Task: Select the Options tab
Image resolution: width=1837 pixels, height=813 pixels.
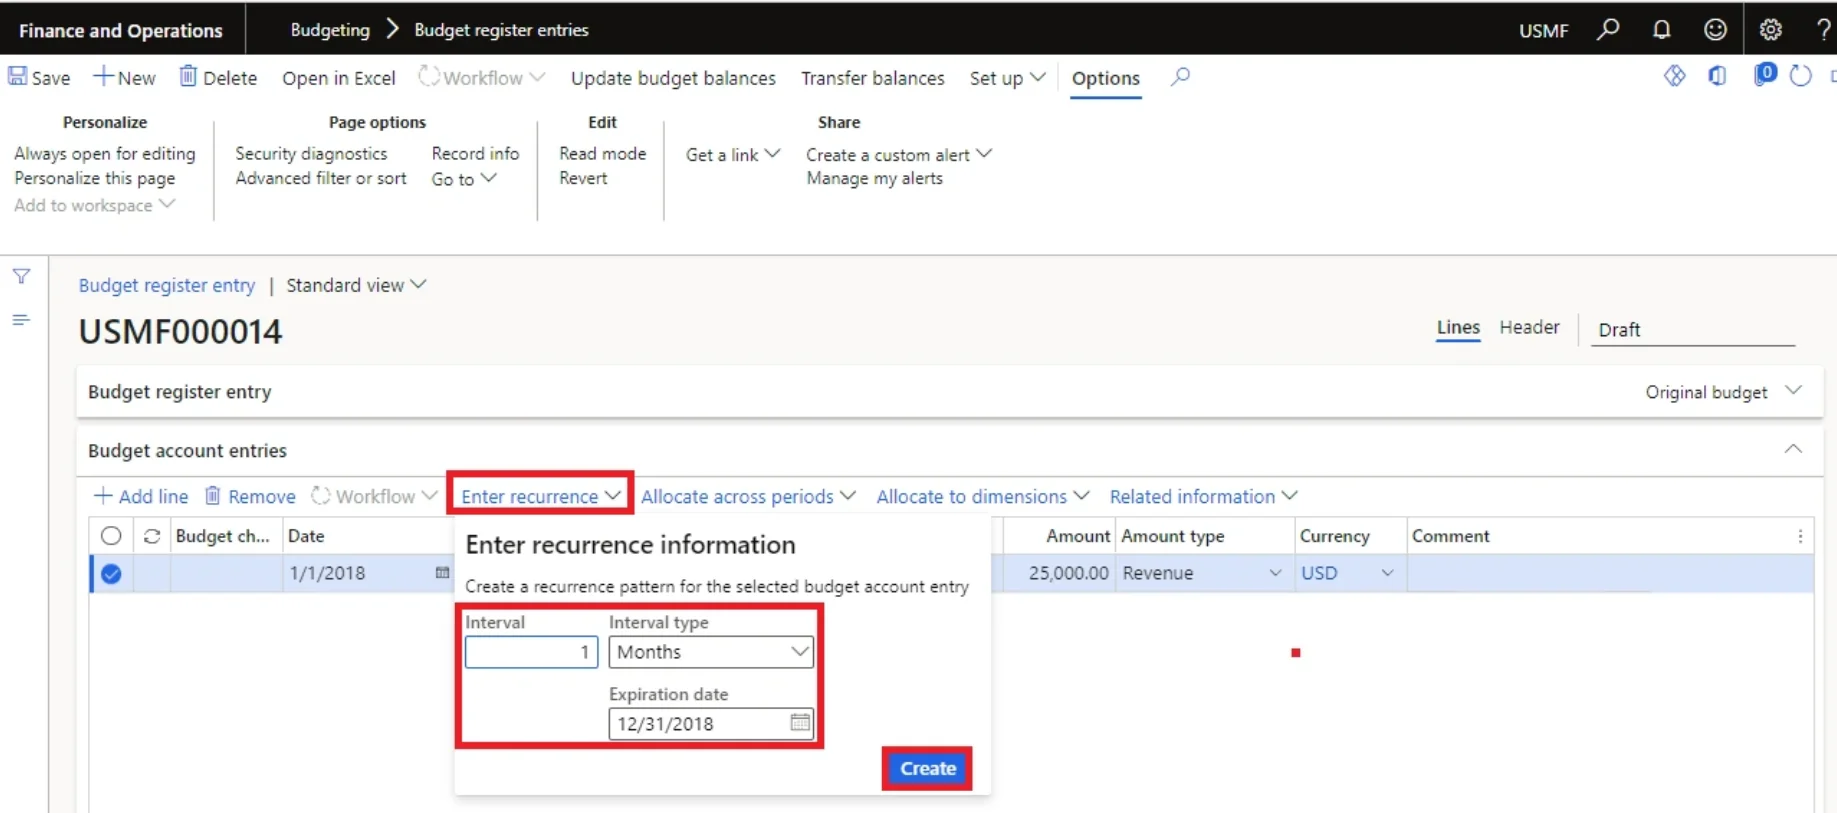Action: coord(1105,78)
